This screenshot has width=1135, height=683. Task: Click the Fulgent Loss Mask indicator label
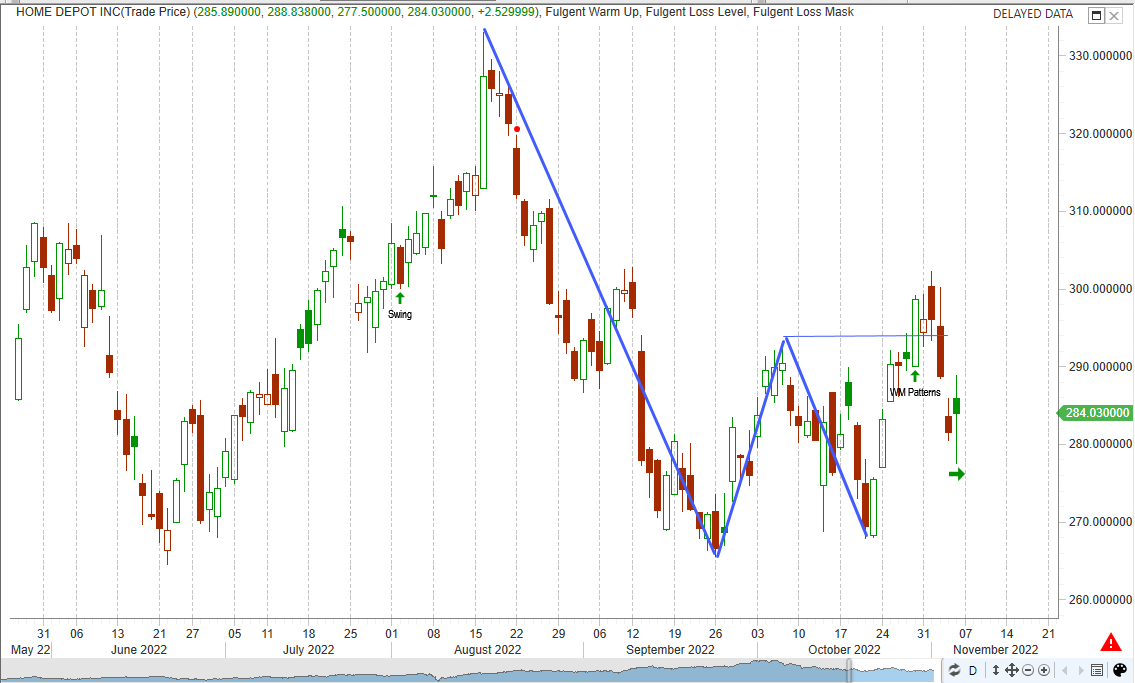click(803, 12)
